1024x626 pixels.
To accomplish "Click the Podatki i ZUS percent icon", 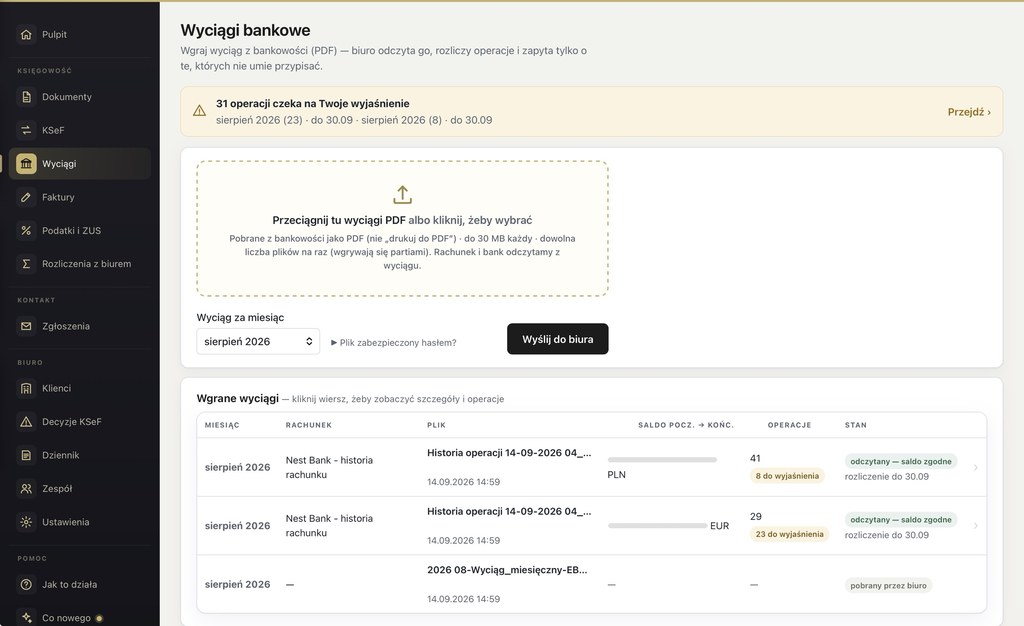I will coord(26,230).
